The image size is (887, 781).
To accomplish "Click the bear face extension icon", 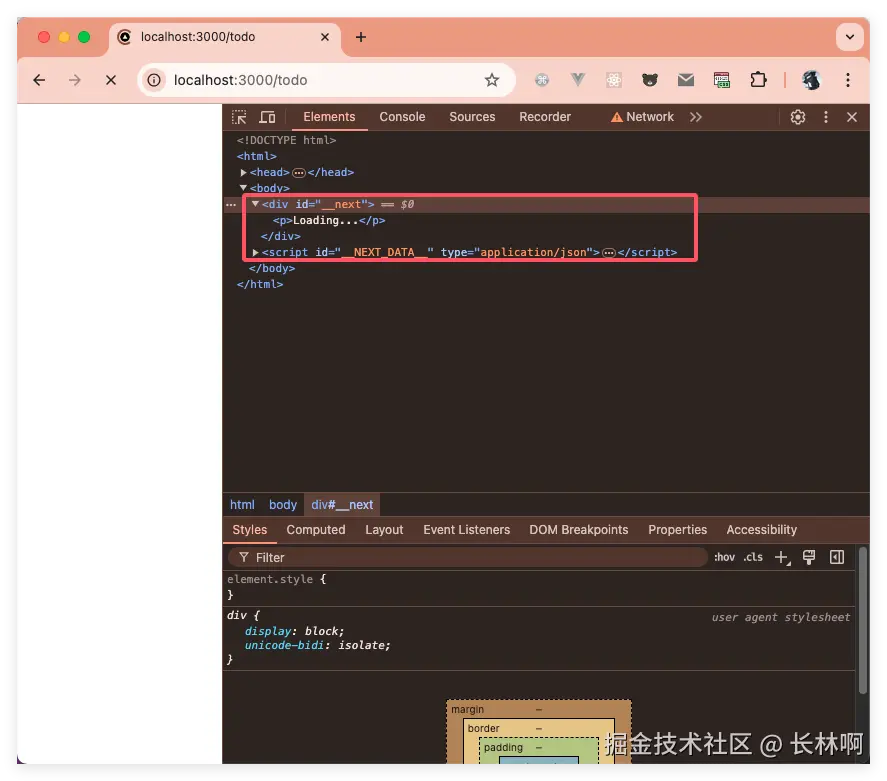I will point(649,80).
